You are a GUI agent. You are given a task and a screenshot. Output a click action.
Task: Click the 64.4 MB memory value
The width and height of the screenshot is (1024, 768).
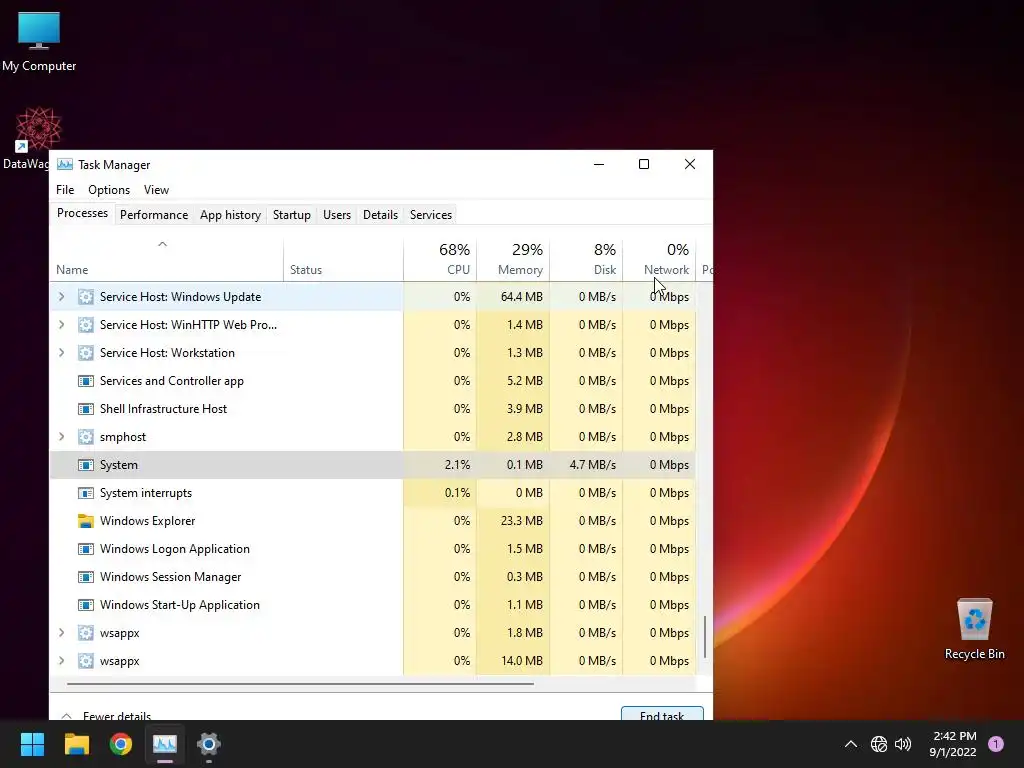click(522, 296)
